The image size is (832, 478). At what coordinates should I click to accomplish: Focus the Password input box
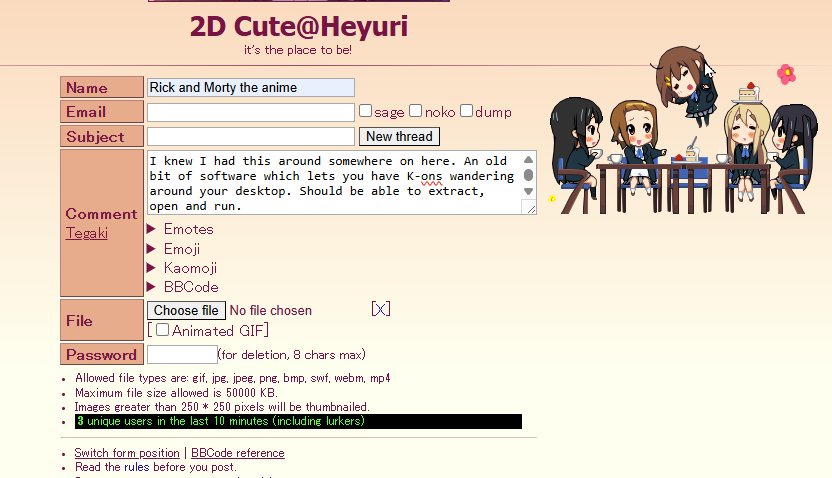[182, 354]
